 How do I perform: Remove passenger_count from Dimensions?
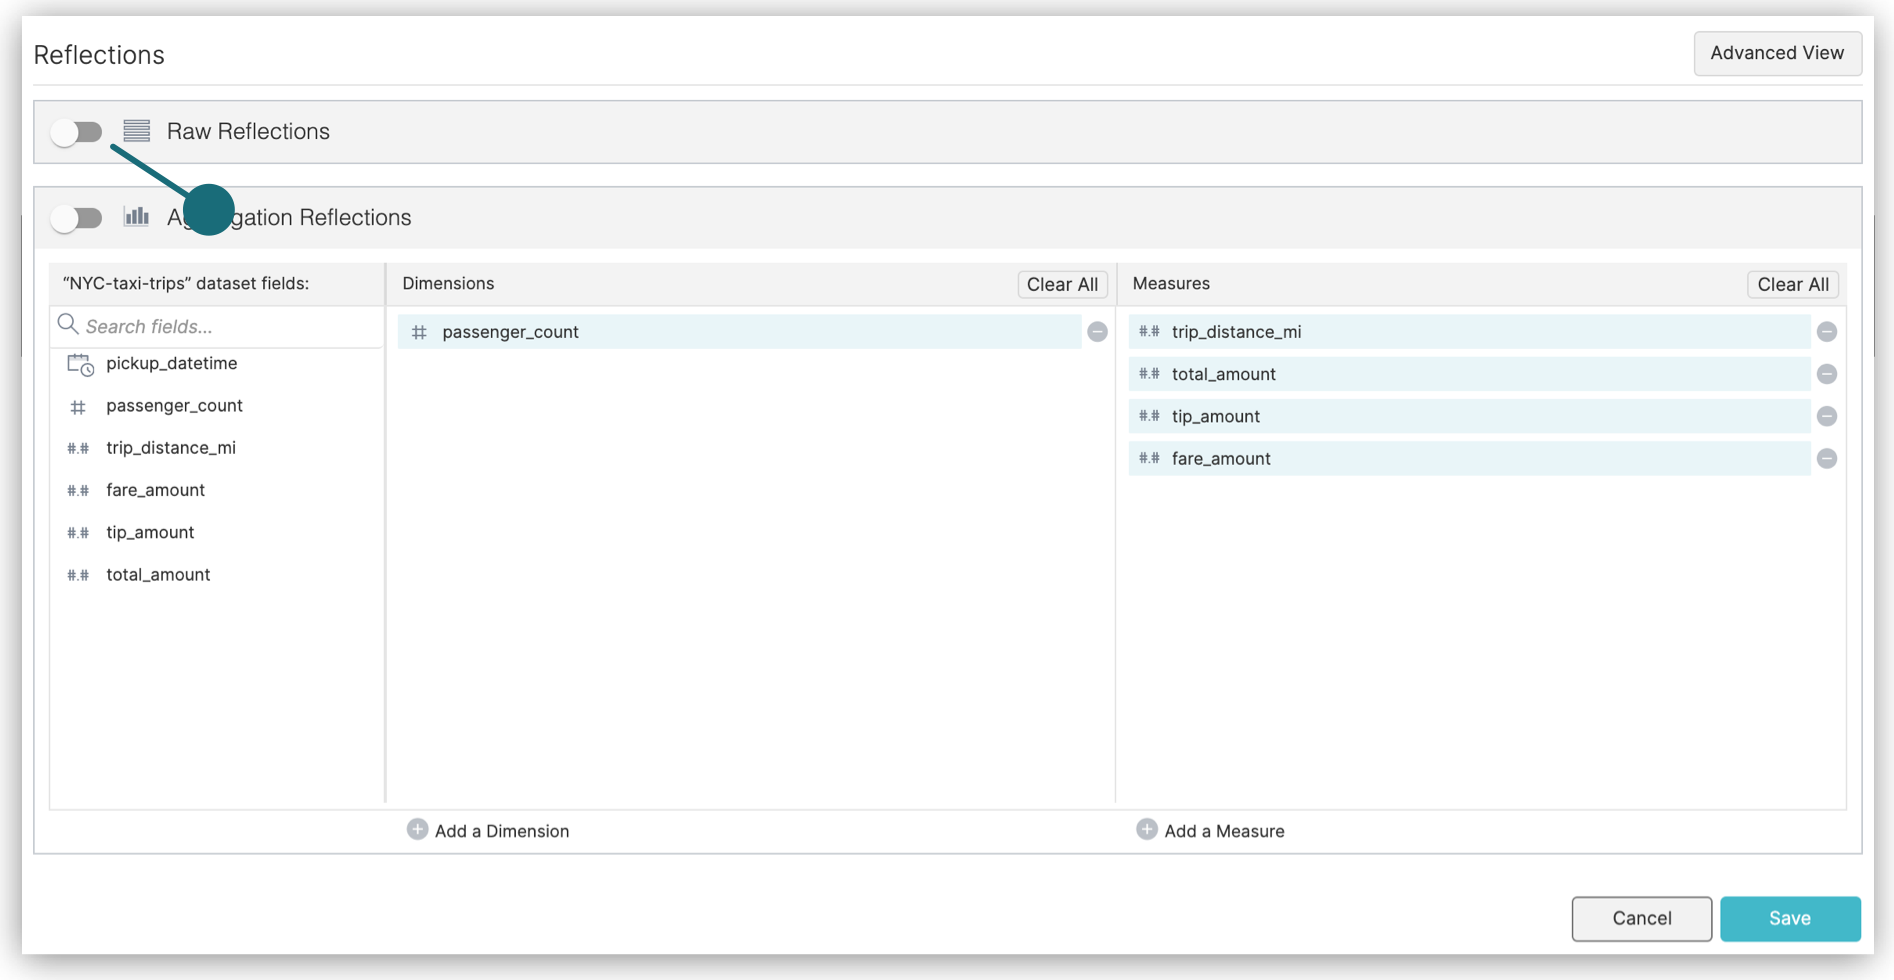(x=1097, y=332)
